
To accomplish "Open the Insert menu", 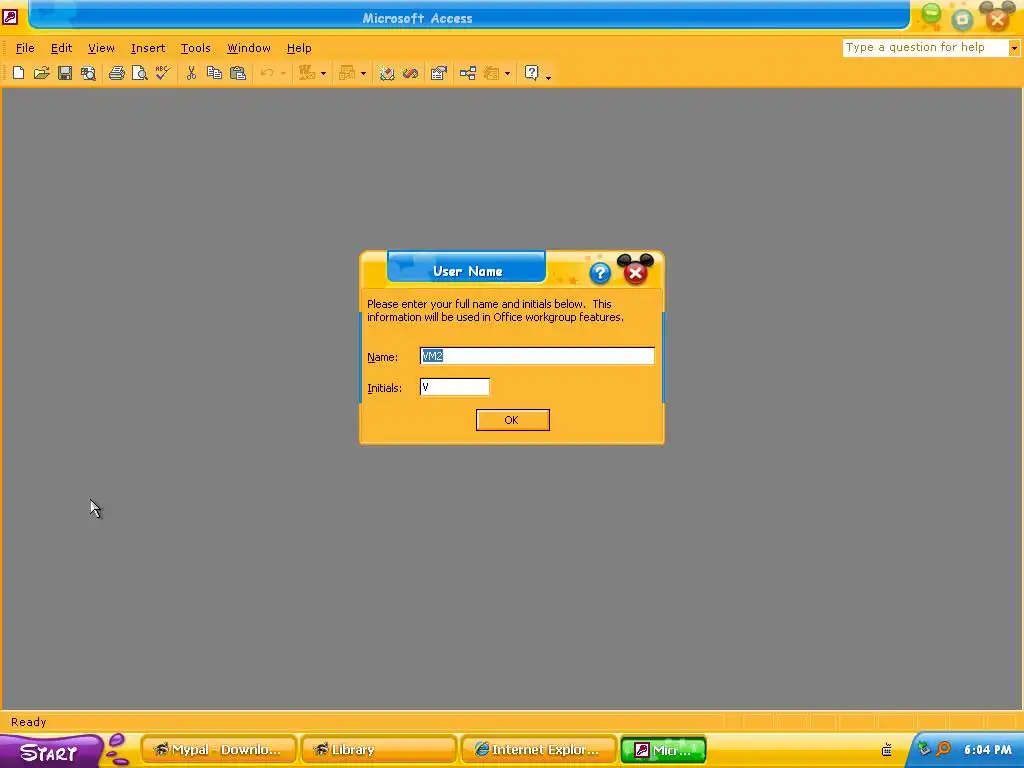I will point(148,48).
